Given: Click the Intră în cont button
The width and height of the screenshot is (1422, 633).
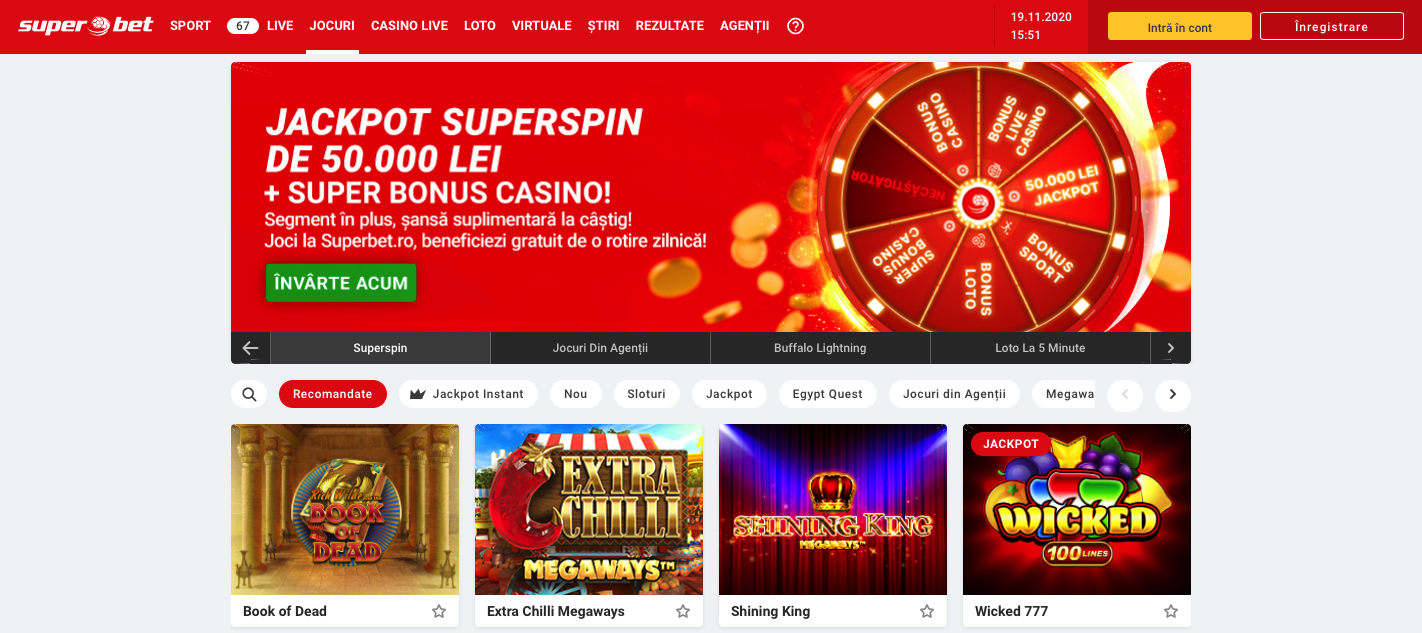Looking at the screenshot, I should 1180,27.
